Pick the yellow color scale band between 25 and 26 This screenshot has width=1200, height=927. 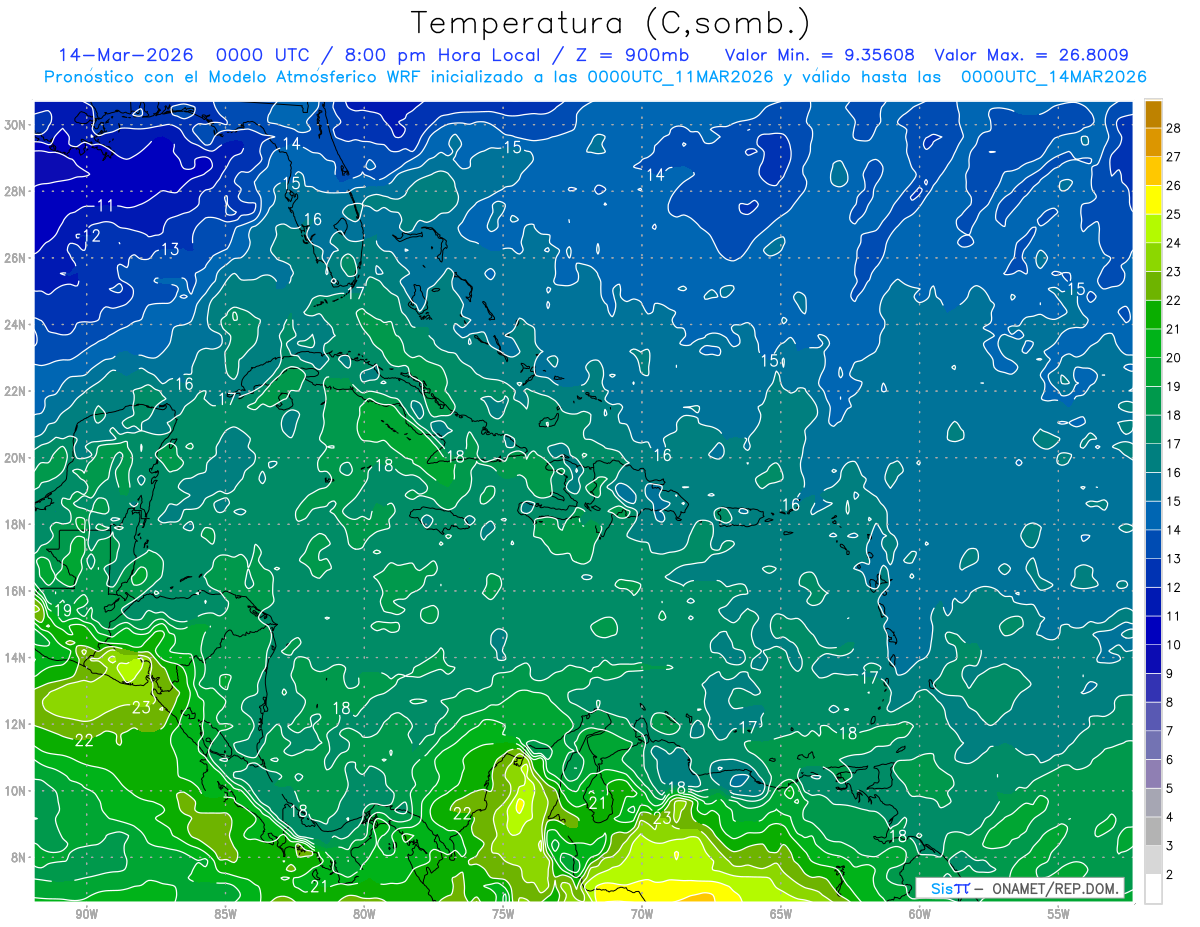pyautogui.click(x=1153, y=200)
